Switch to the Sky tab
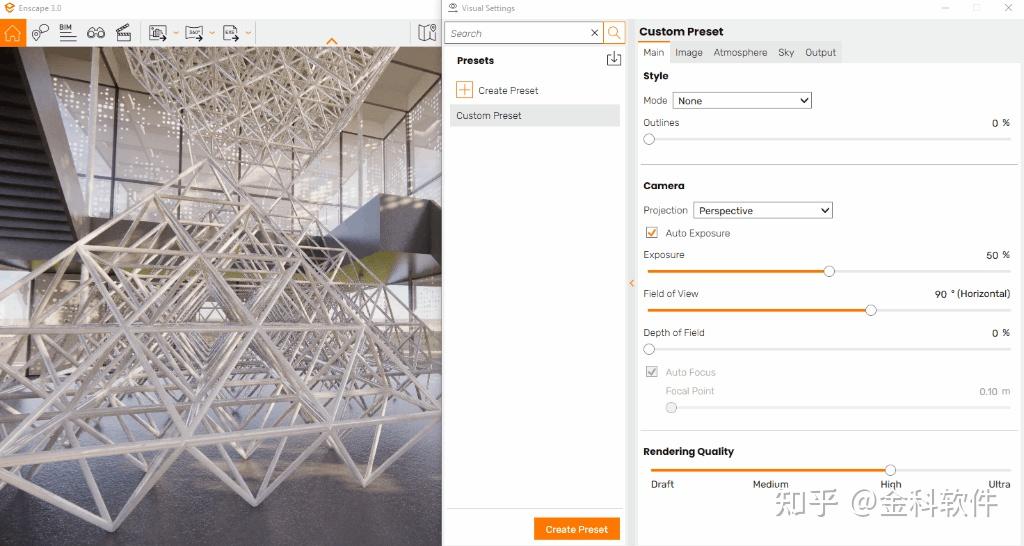Viewport: 1024px width, 546px height. pos(786,52)
